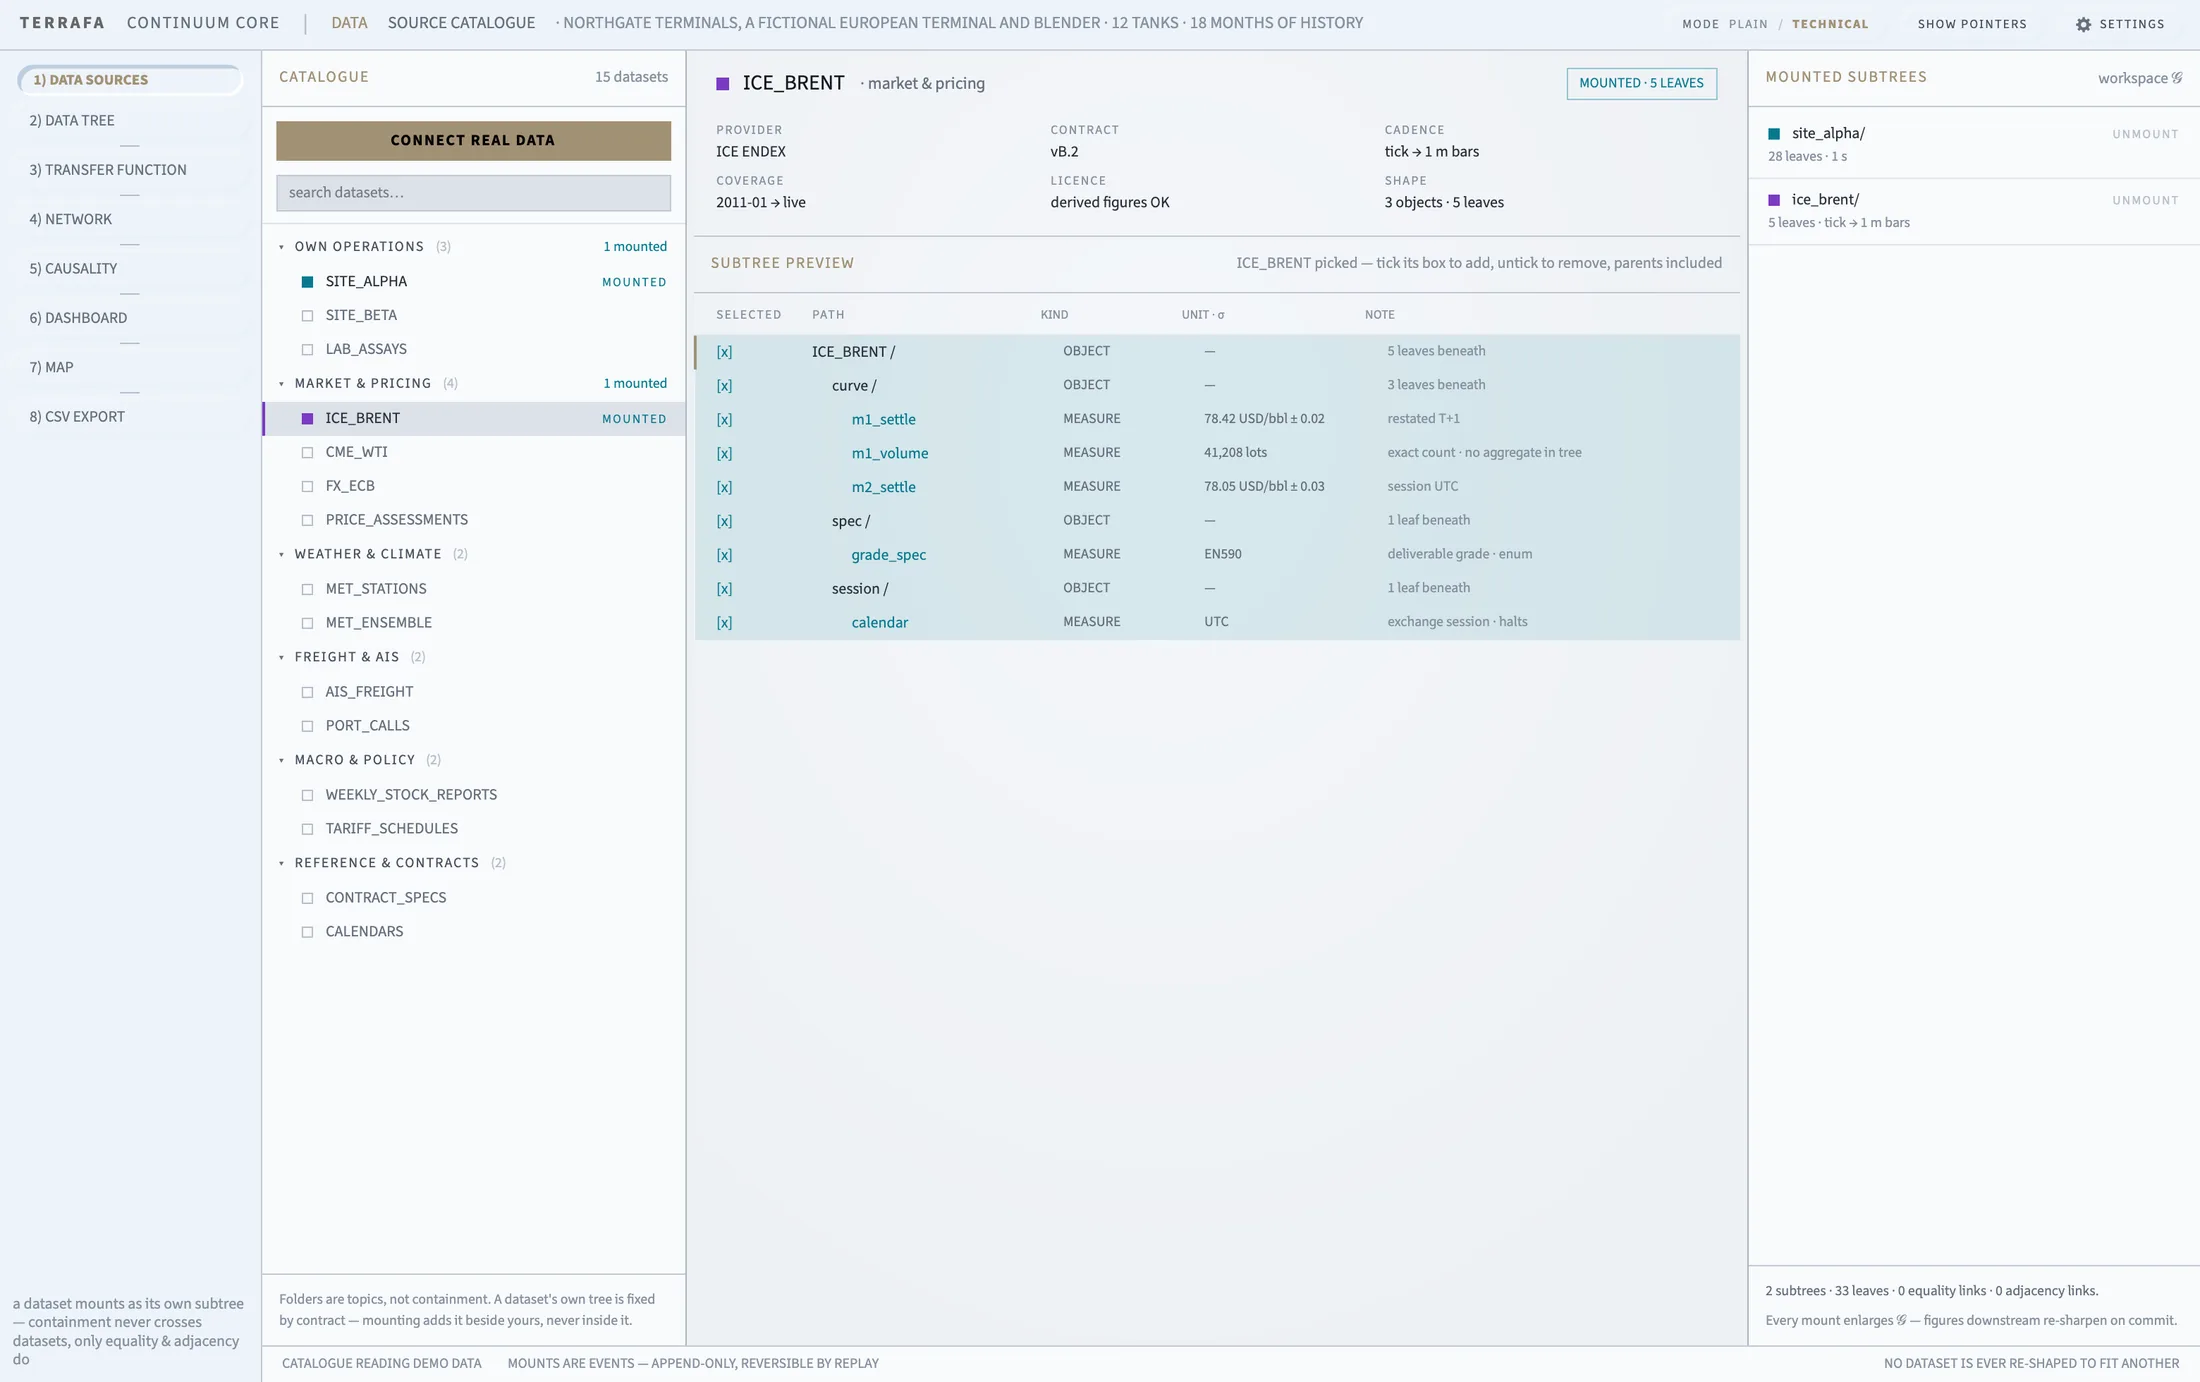Click the workspace symbol icon in Mounted Subtrees
Image resolution: width=2200 pixels, height=1382 pixels.
pyautogui.click(x=2177, y=78)
